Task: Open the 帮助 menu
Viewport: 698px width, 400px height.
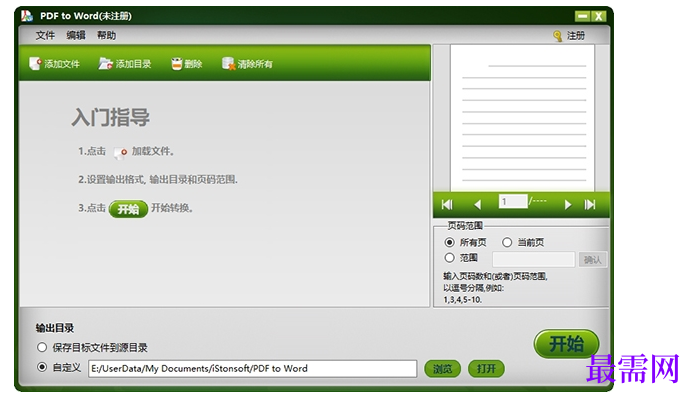Action: pos(106,35)
